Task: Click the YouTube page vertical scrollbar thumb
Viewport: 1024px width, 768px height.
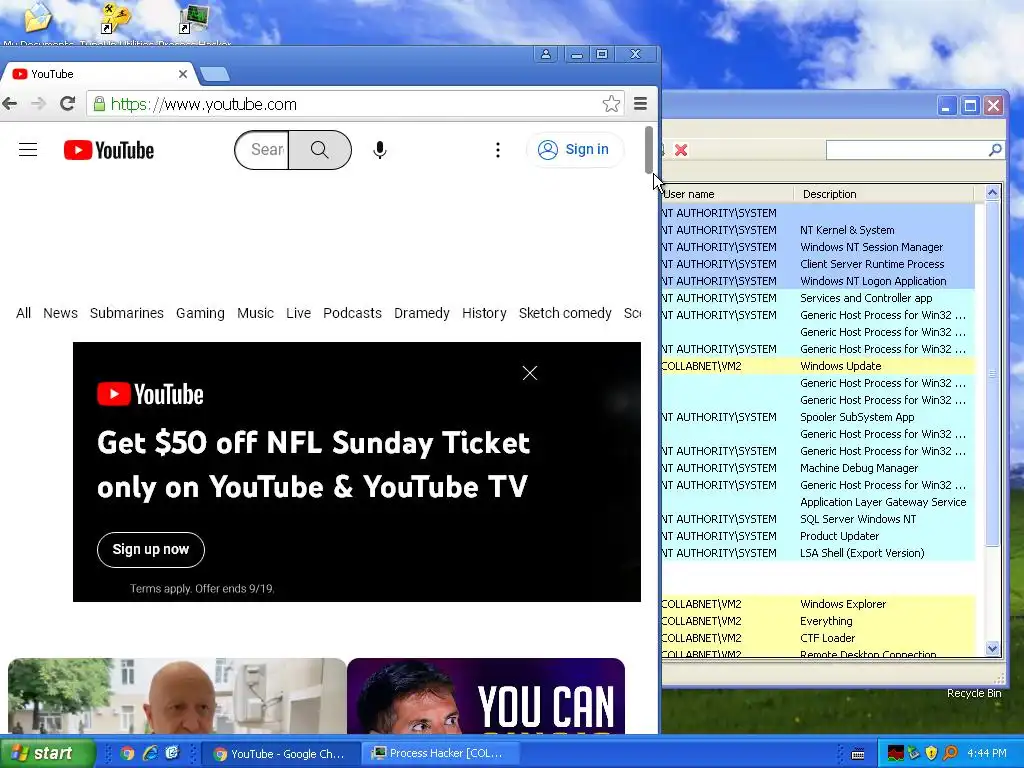Action: tap(649, 150)
